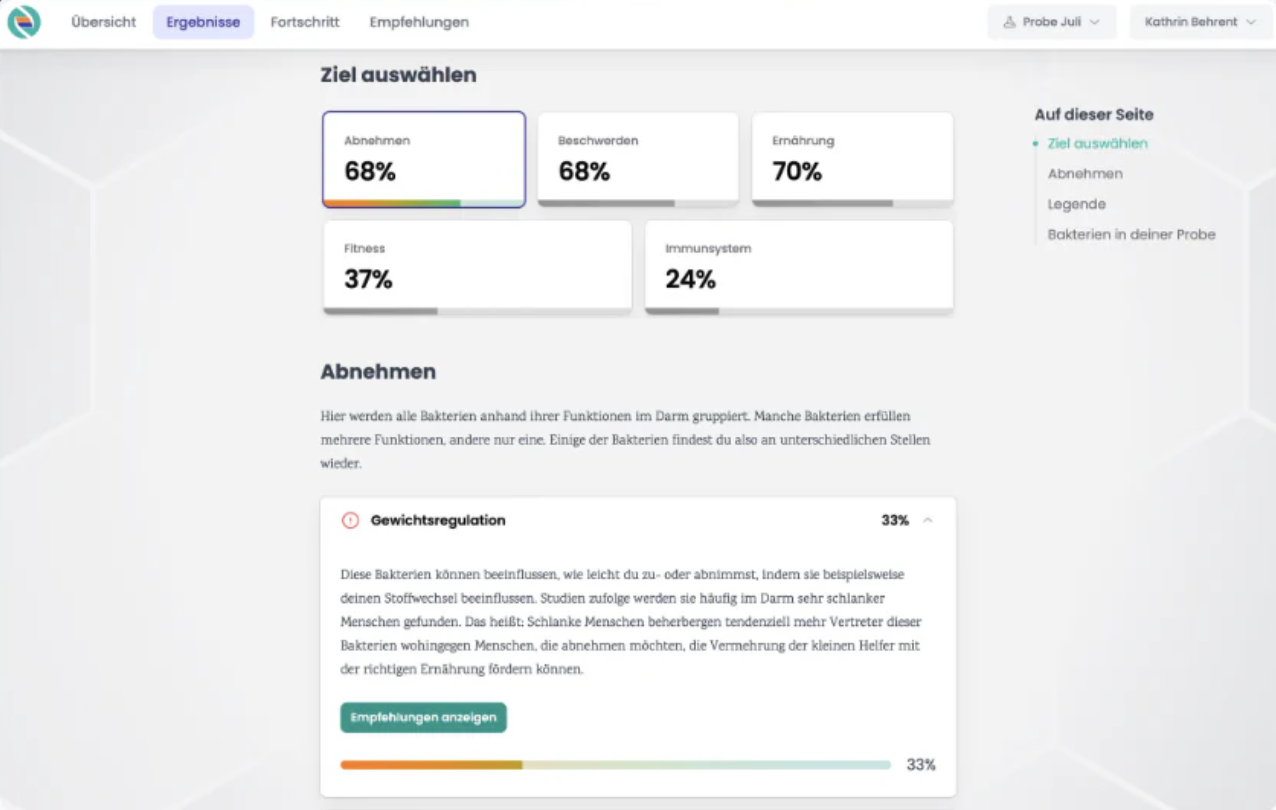The width and height of the screenshot is (1276, 810).
Task: Jump to Legende in page navigation
Action: click(1077, 204)
